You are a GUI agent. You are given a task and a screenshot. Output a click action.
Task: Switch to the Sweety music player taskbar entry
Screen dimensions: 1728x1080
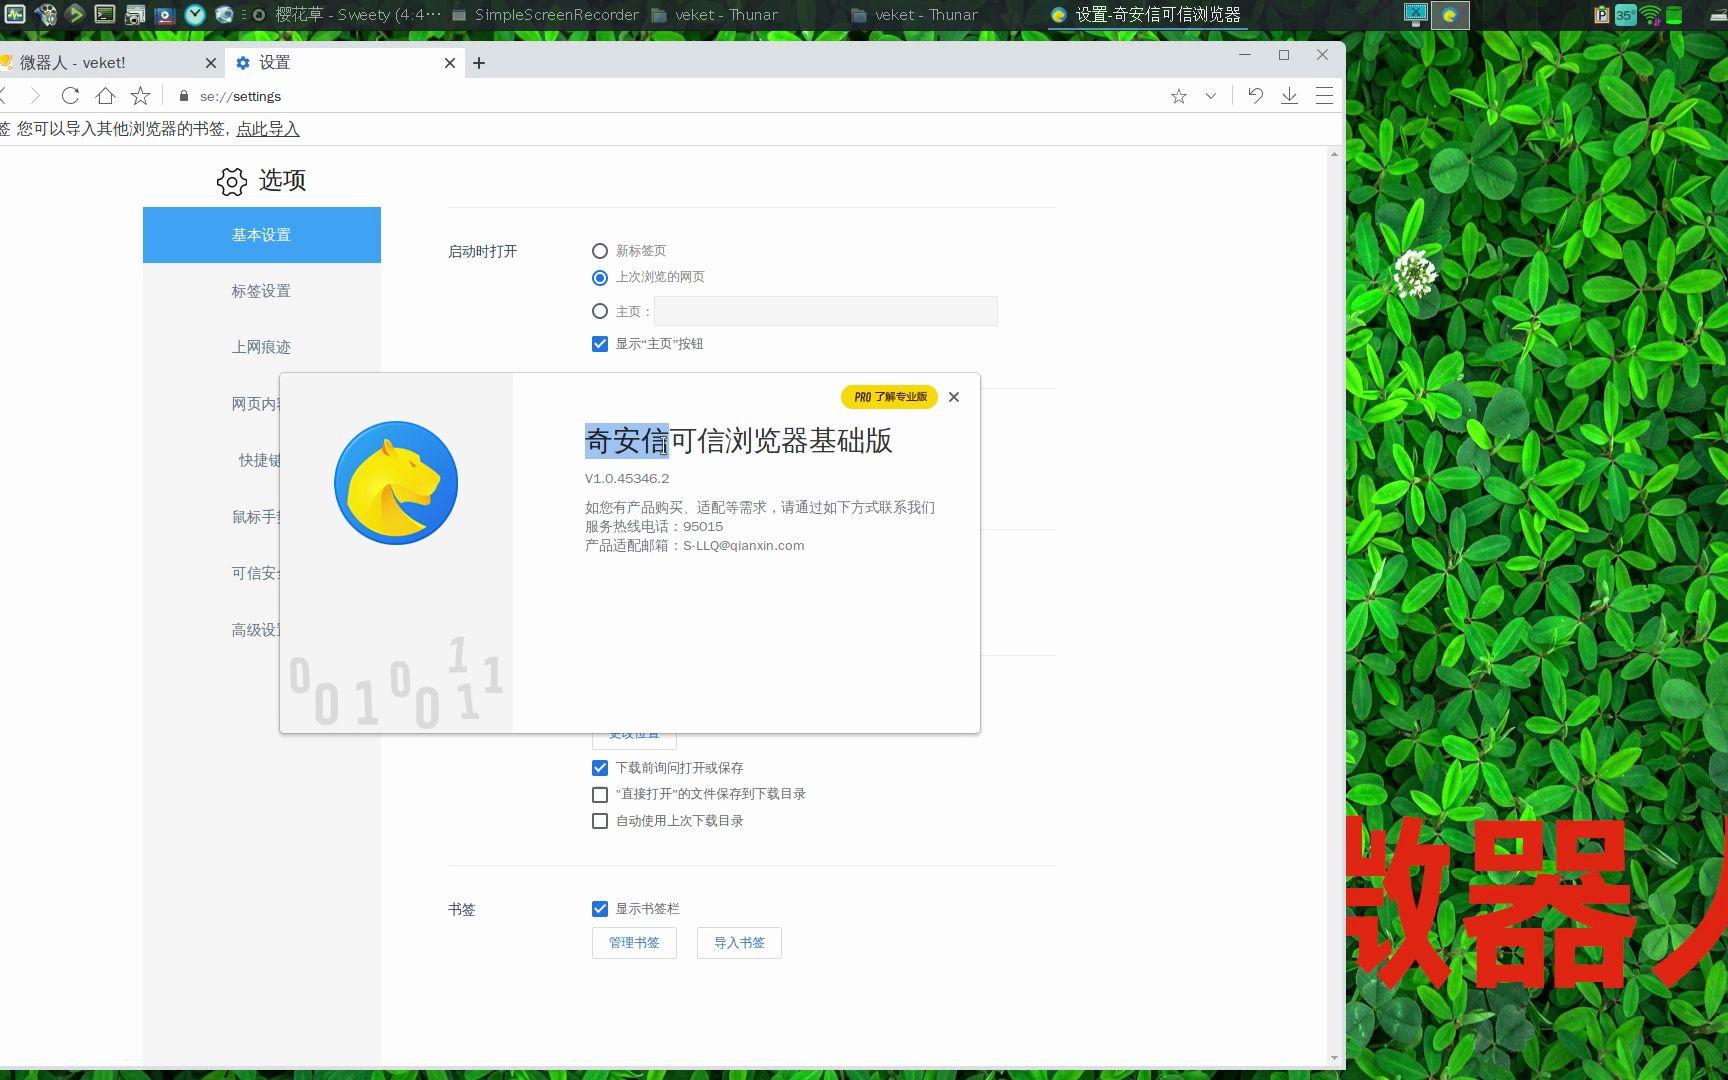coord(345,15)
